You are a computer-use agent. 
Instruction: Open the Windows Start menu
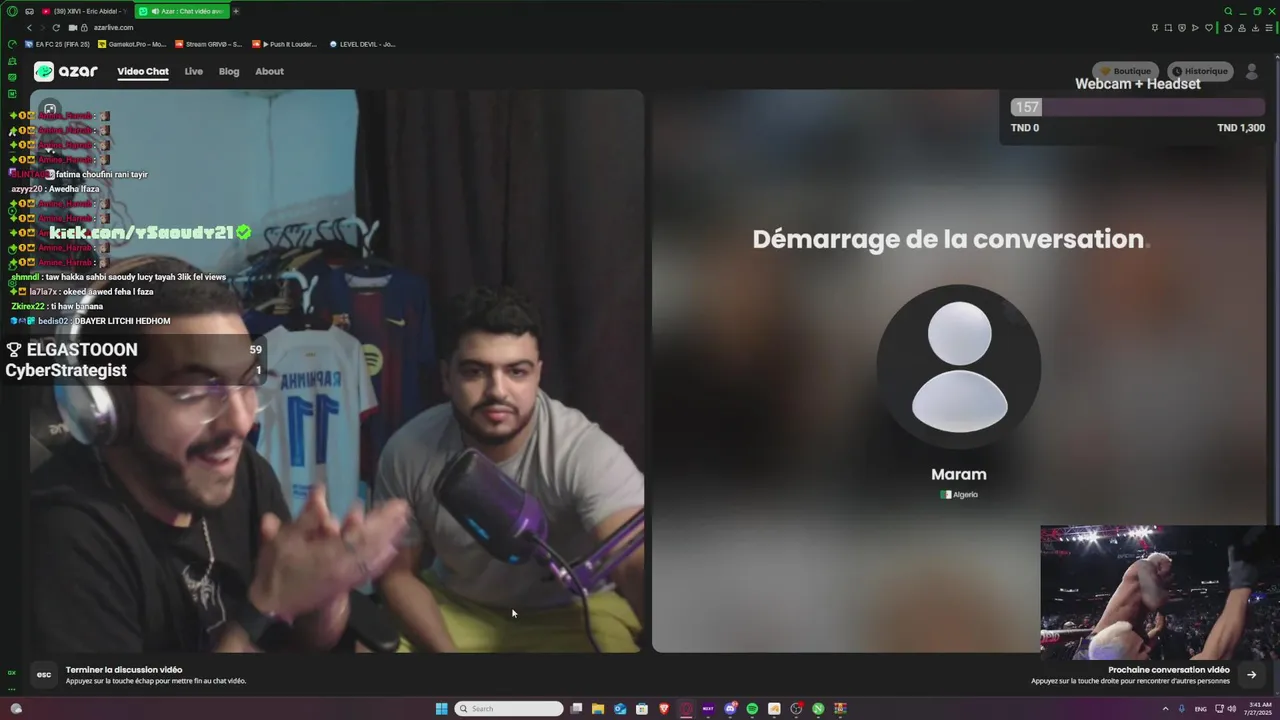[x=441, y=709]
